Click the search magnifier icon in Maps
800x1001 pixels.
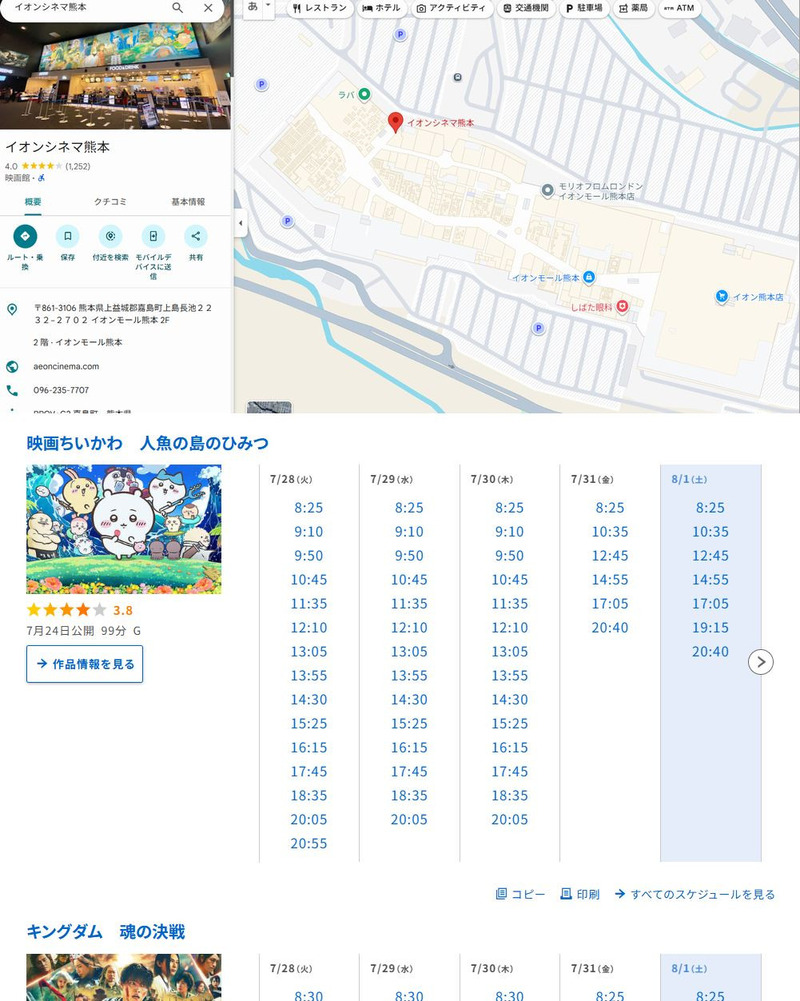177,8
